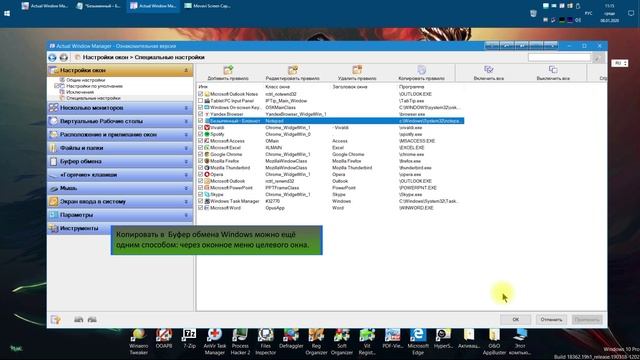
Task: Click the help icon at bottom-left of window
Action: click(x=56, y=320)
